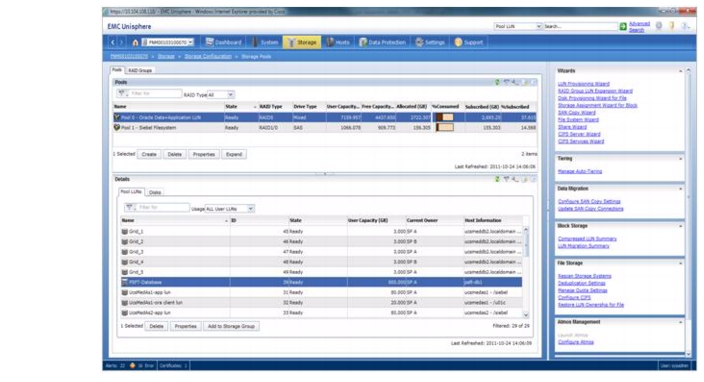Select the UcsMedAs2-app lun row

(321, 313)
